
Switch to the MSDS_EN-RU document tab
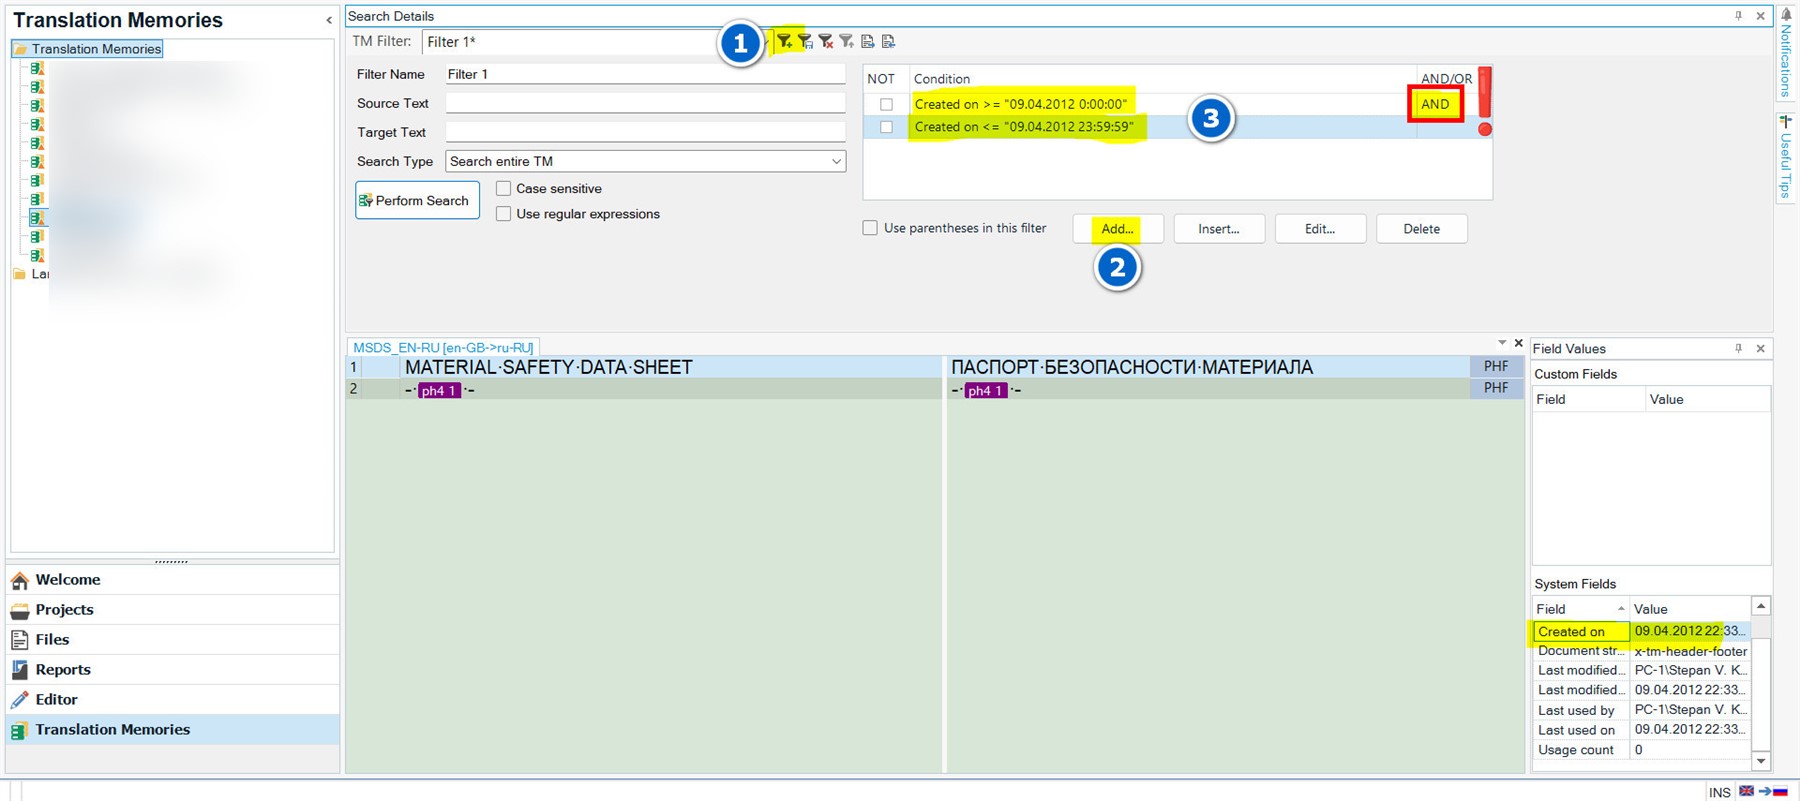pyautogui.click(x=443, y=347)
